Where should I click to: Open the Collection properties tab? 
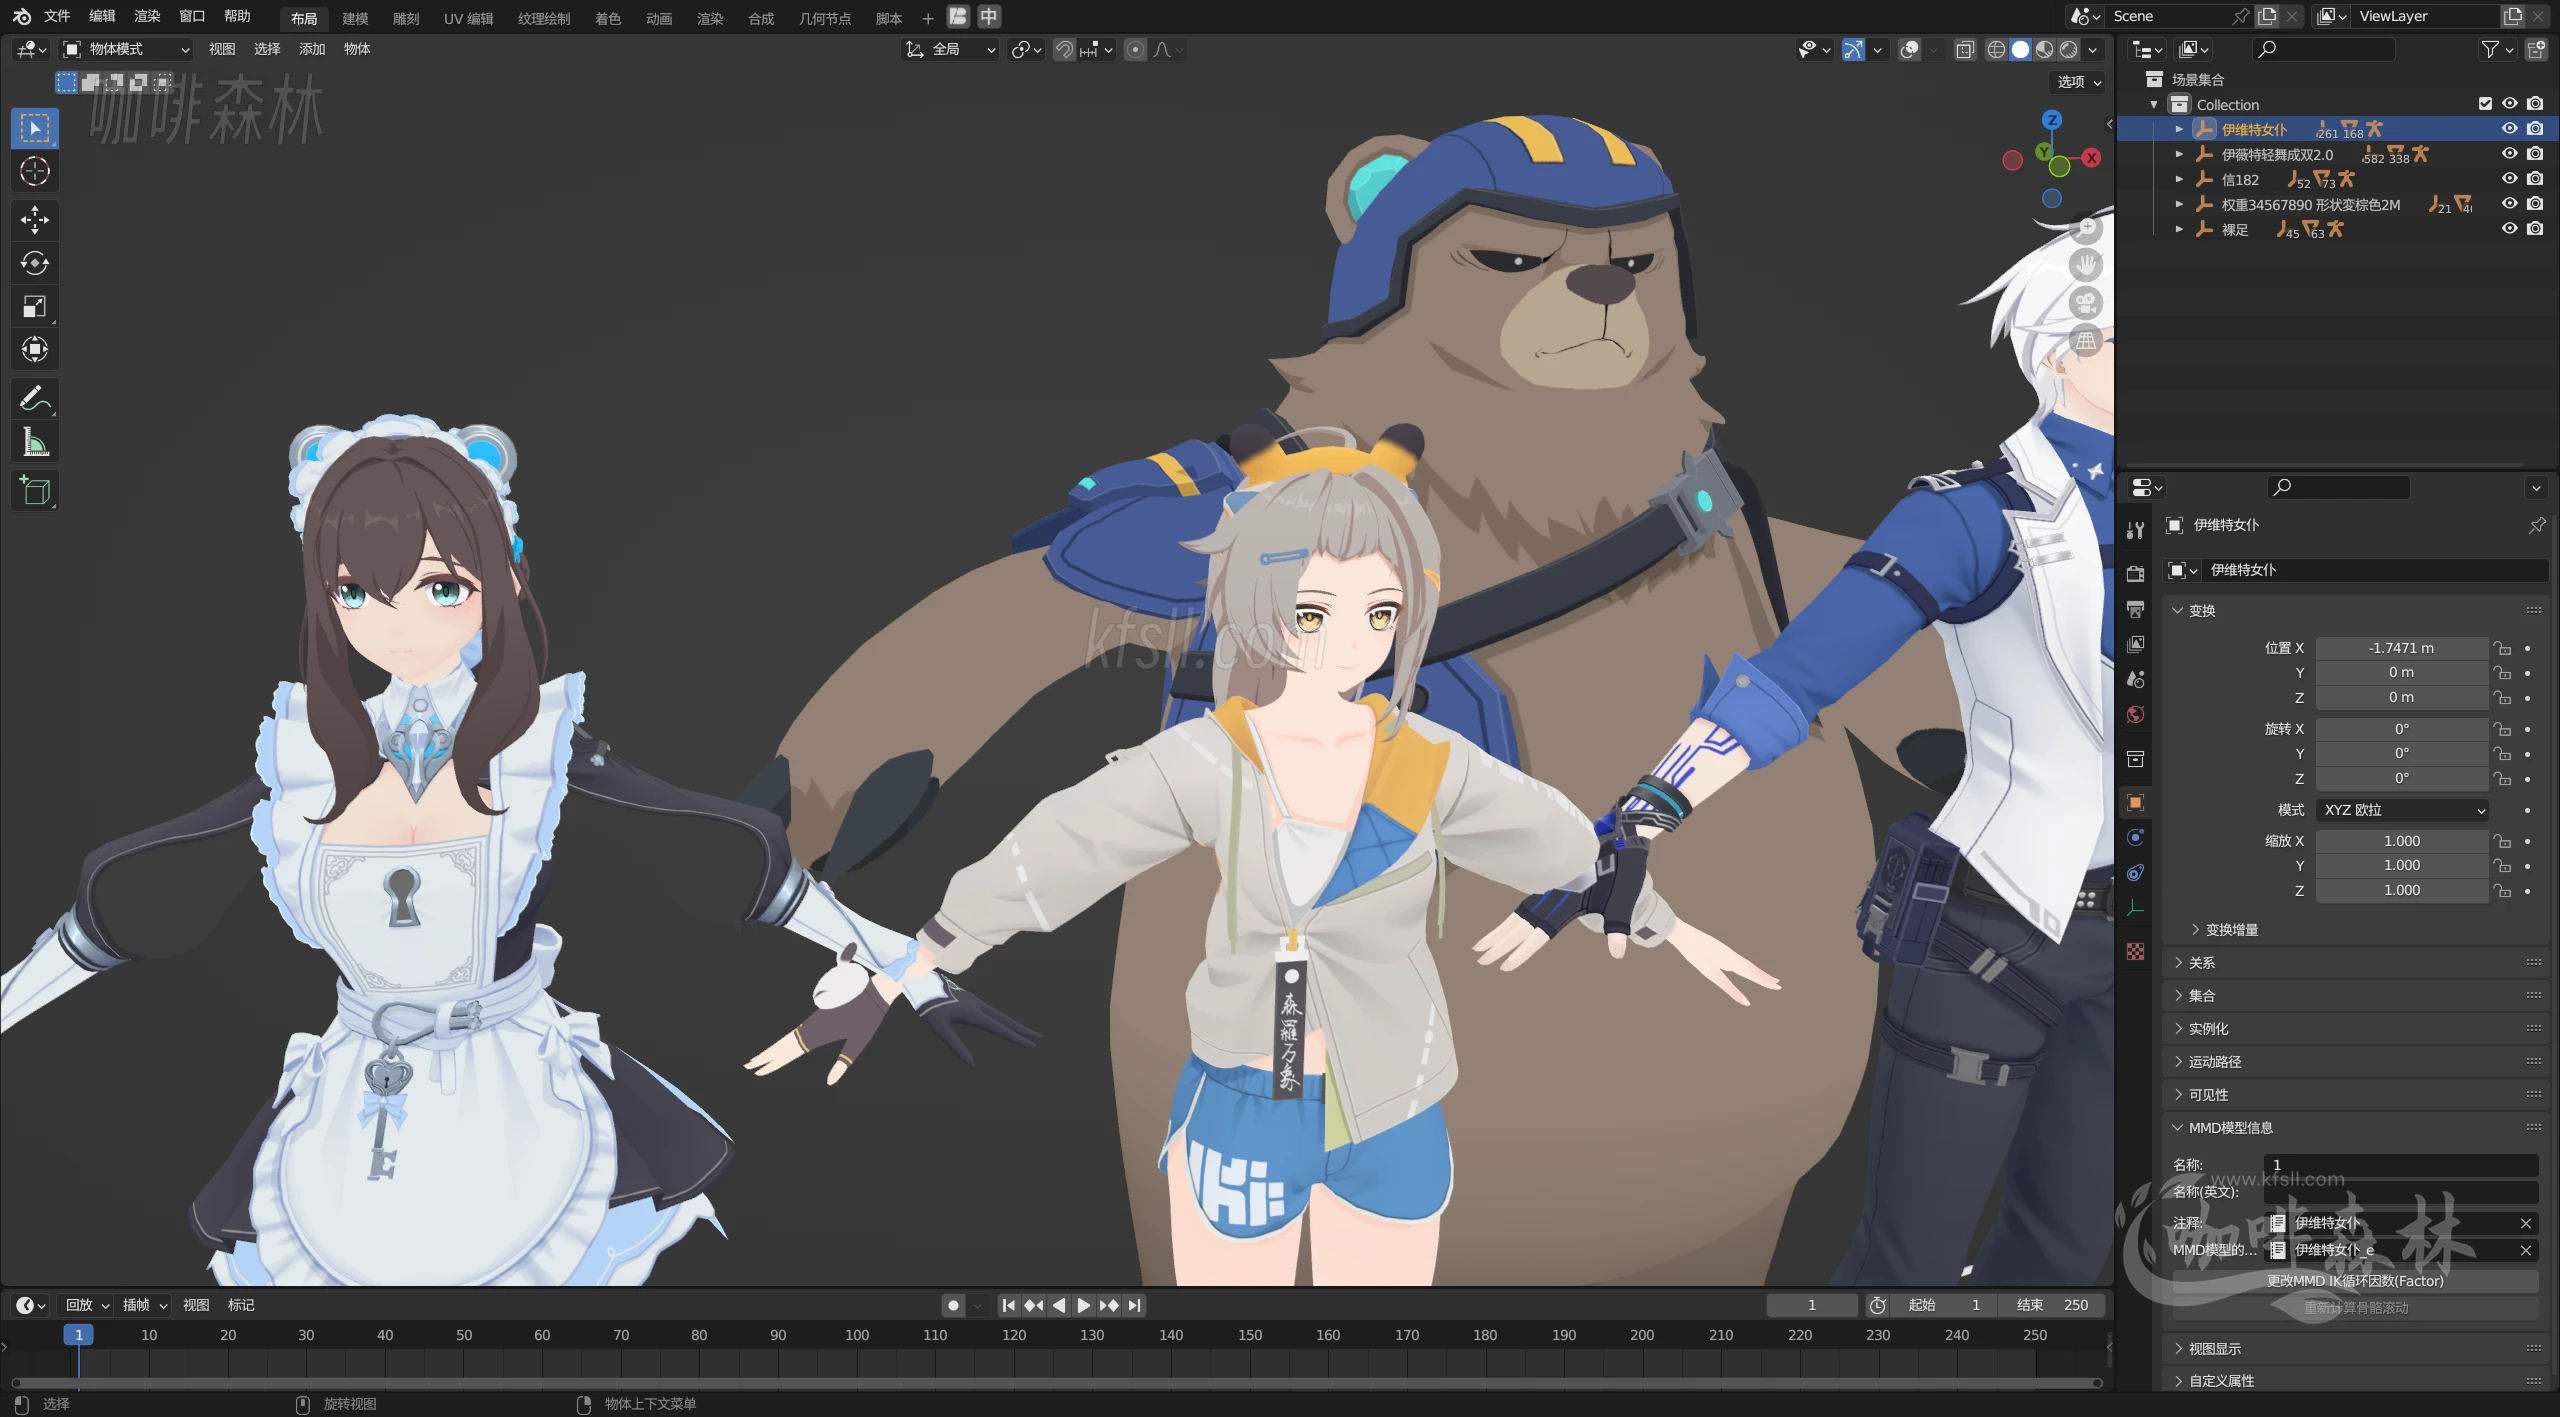pos(2135,759)
